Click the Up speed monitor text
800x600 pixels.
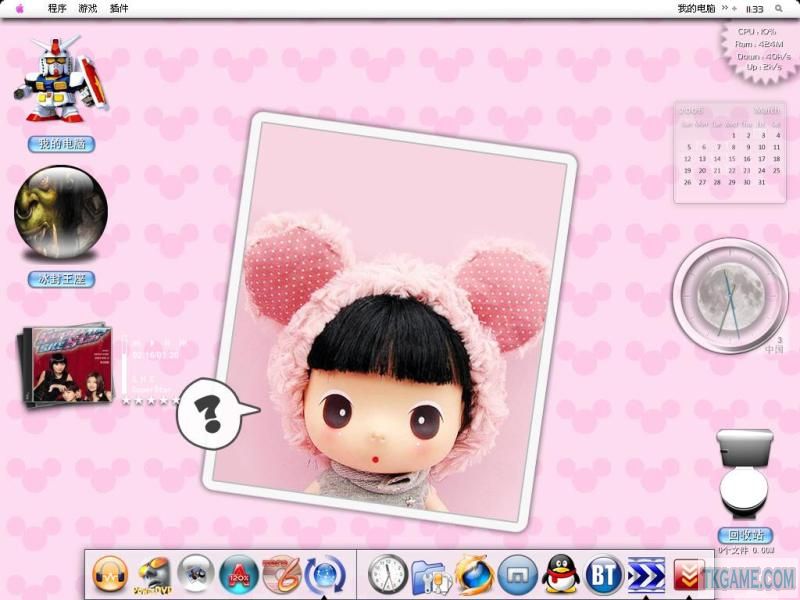click(764, 67)
